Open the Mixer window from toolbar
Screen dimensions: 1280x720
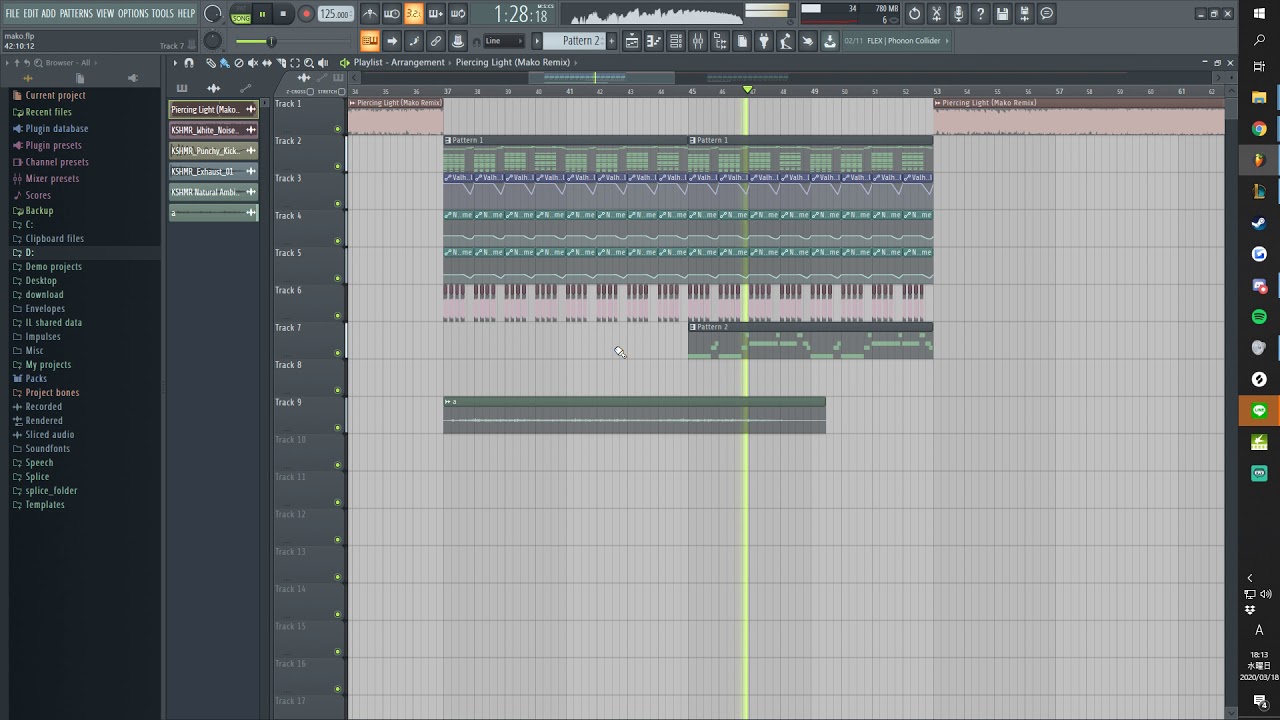(698, 41)
